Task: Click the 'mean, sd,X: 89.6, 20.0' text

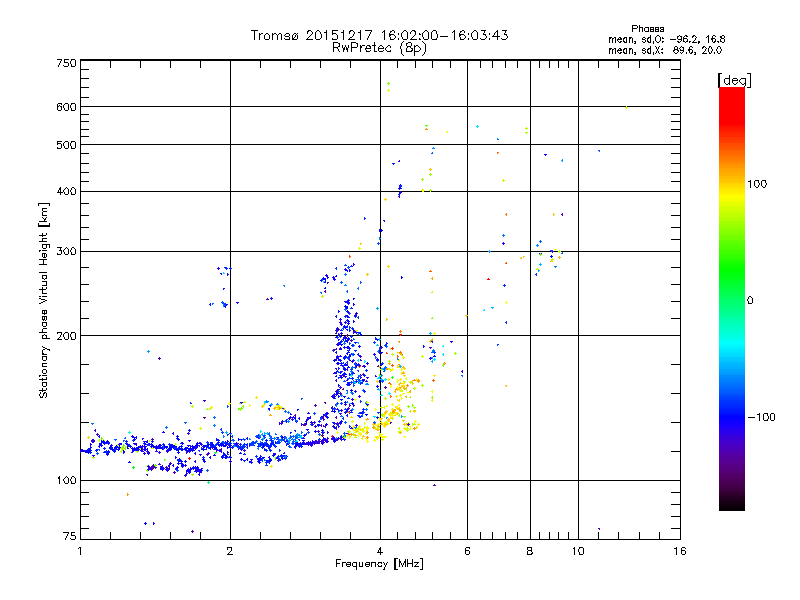Action: point(665,50)
